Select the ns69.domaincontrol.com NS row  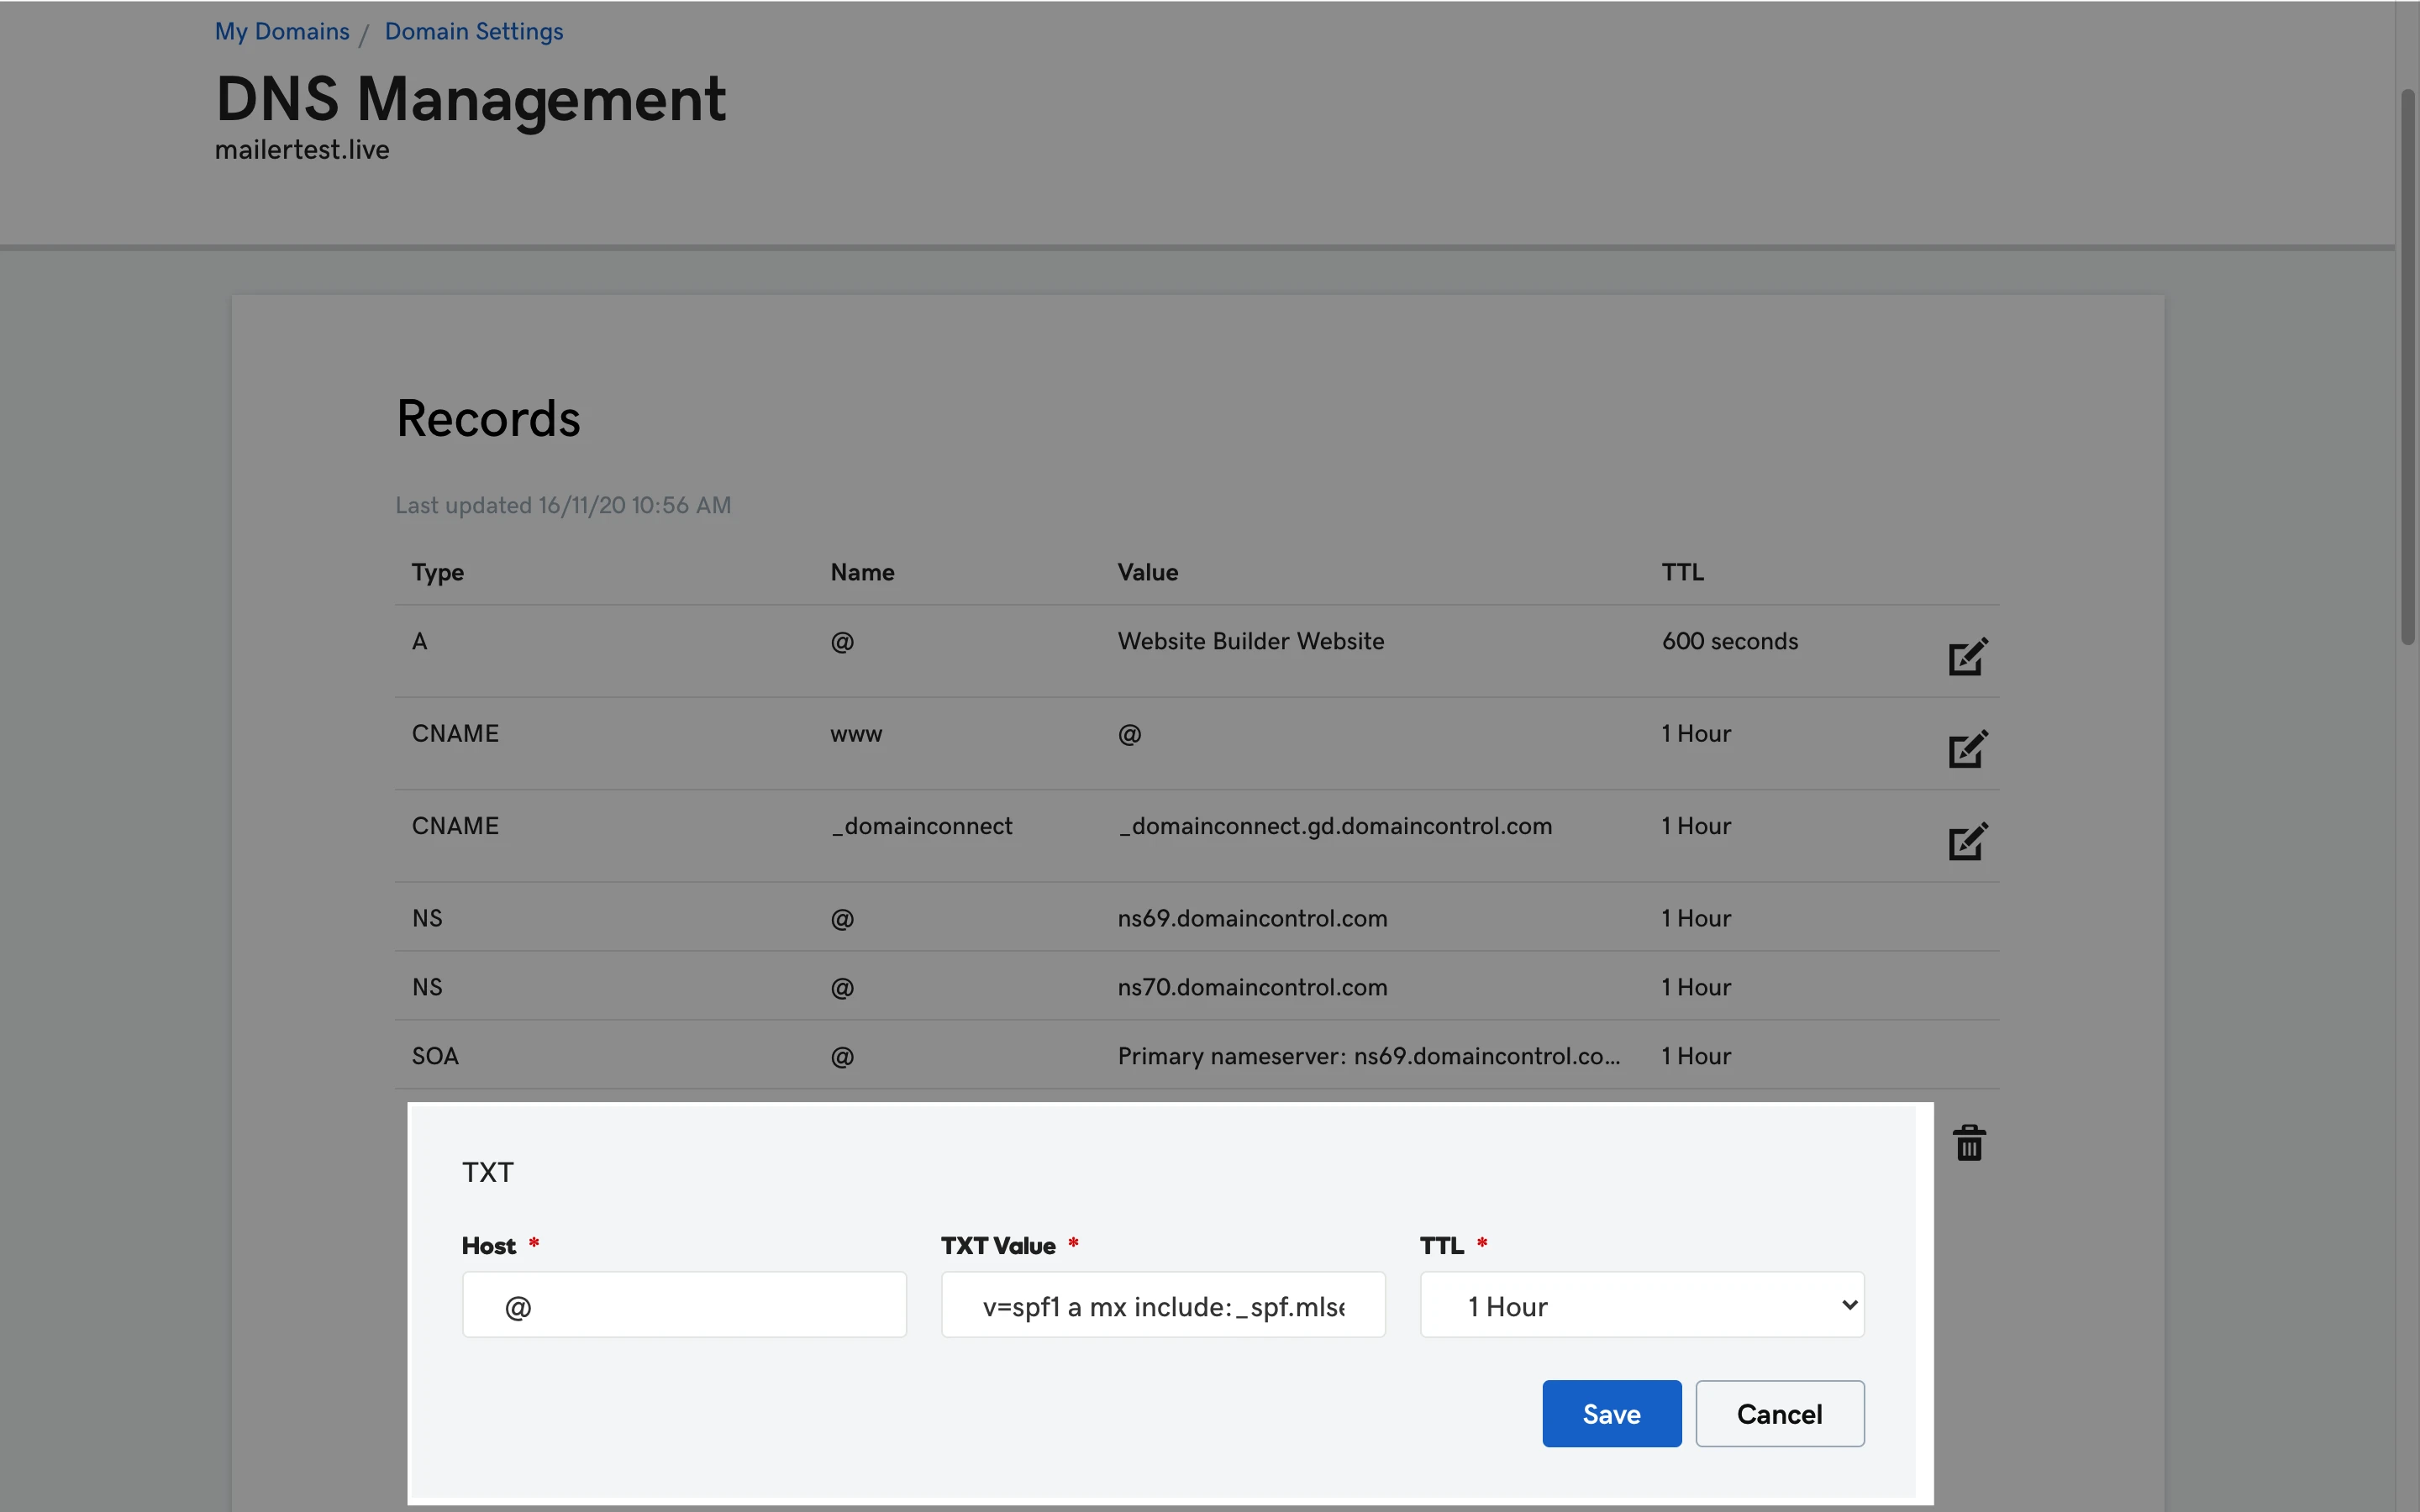pos(1252,918)
